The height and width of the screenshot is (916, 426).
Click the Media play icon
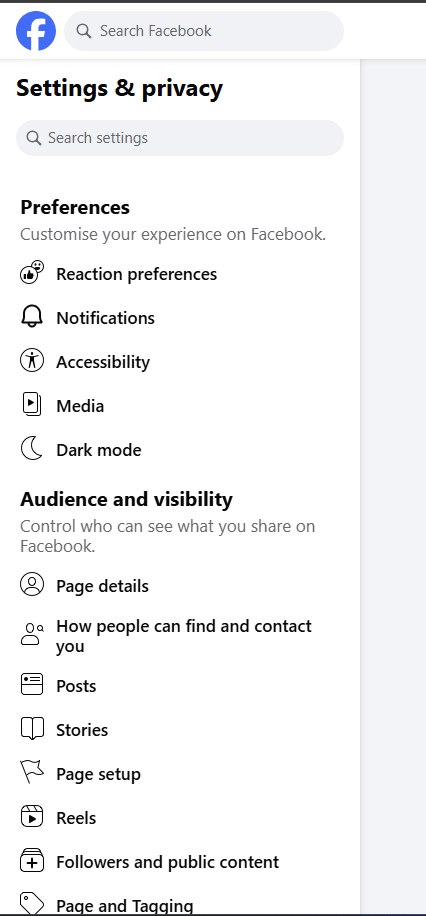click(x=32, y=404)
